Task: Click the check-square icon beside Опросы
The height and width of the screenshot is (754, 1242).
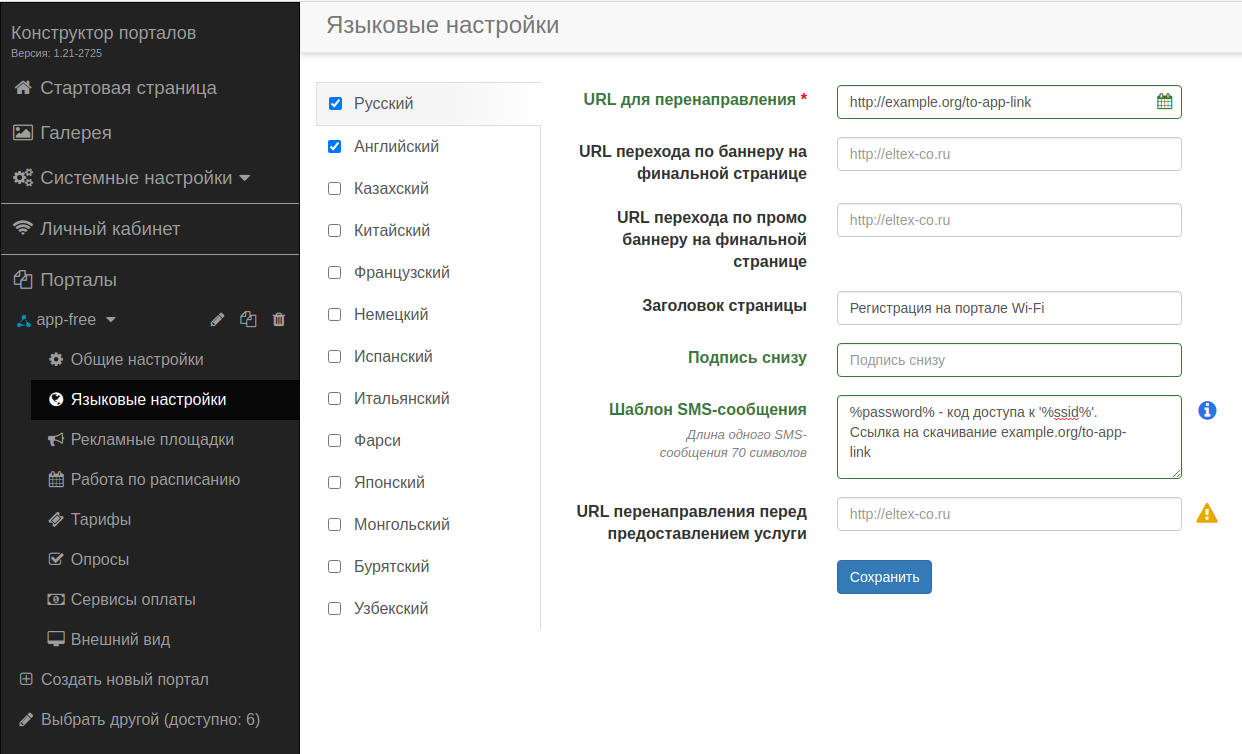Action: (x=56, y=560)
